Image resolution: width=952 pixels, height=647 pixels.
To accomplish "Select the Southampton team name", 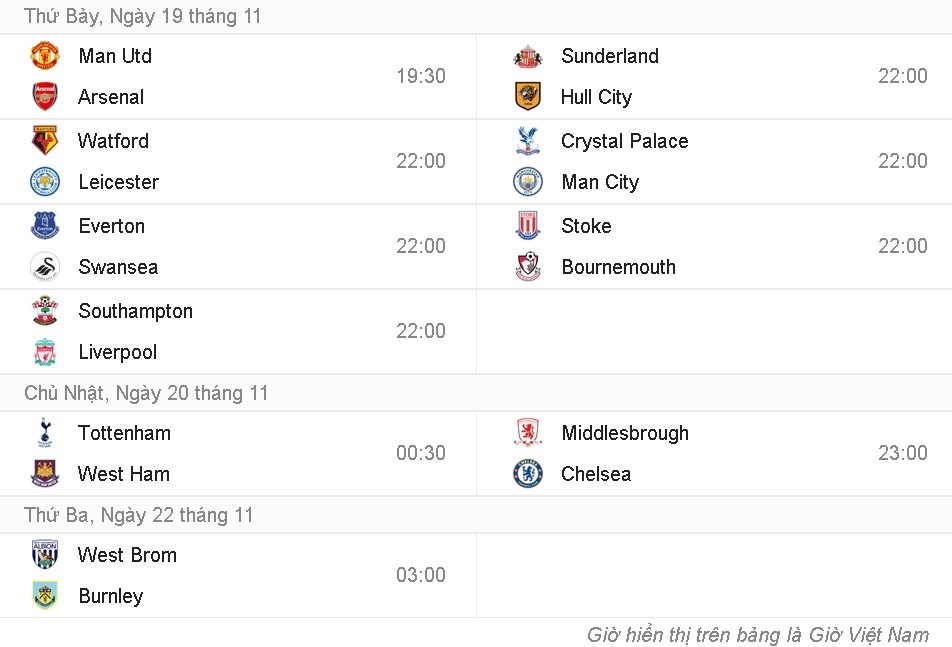I will 135,311.
